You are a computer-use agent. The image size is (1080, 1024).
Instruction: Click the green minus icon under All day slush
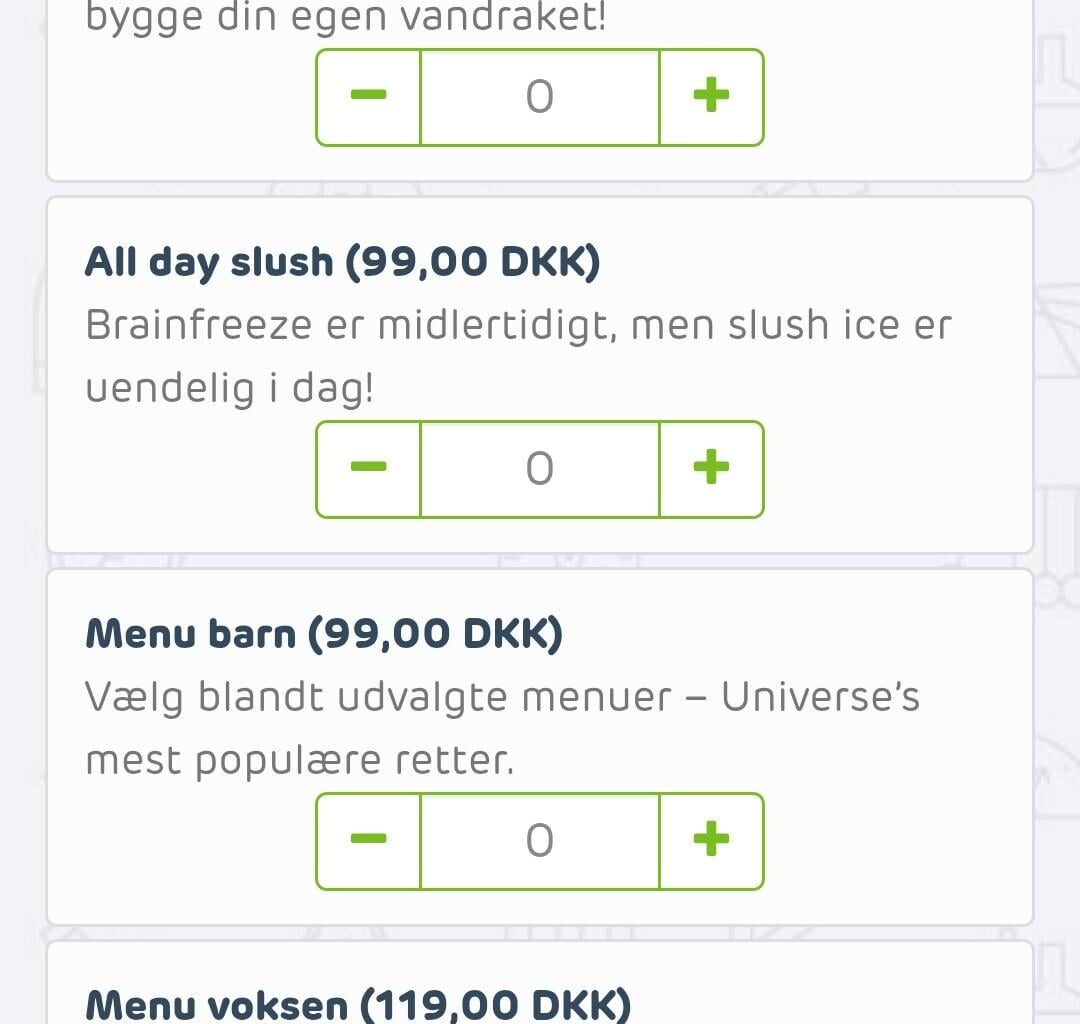(368, 468)
